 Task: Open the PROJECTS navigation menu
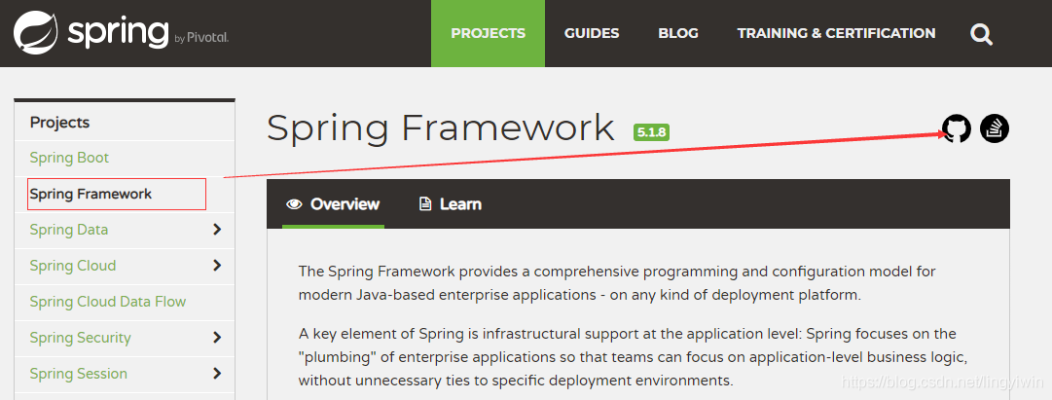[x=487, y=33]
